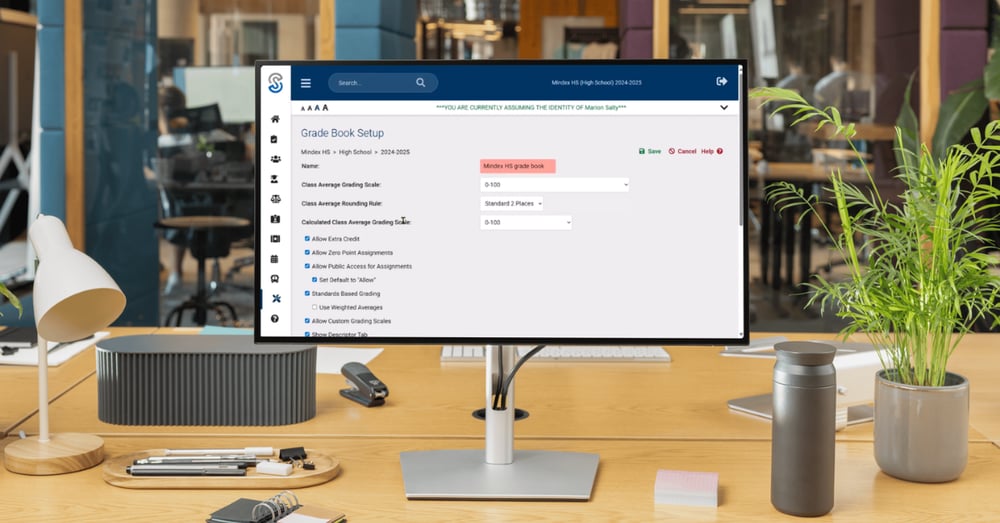
Task: Click the Save button
Action: tap(650, 151)
